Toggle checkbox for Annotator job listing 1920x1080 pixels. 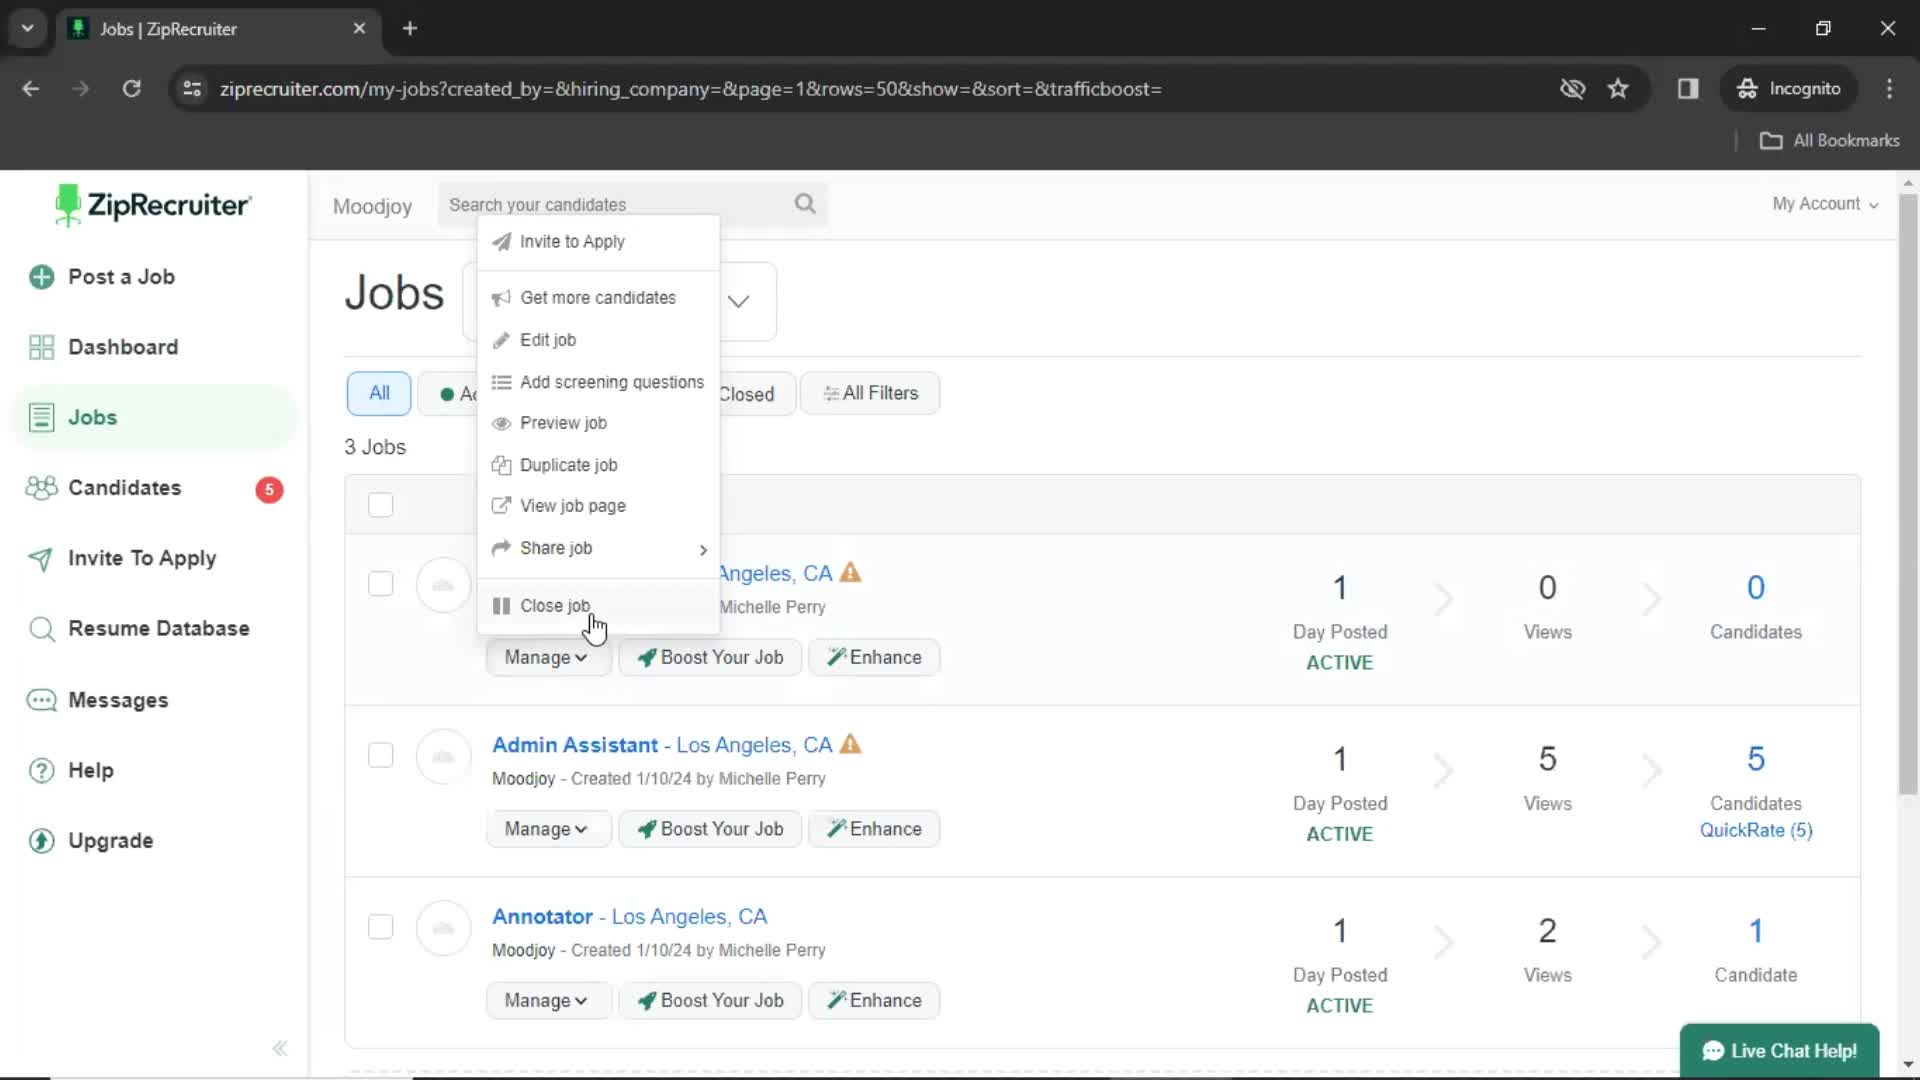[380, 927]
